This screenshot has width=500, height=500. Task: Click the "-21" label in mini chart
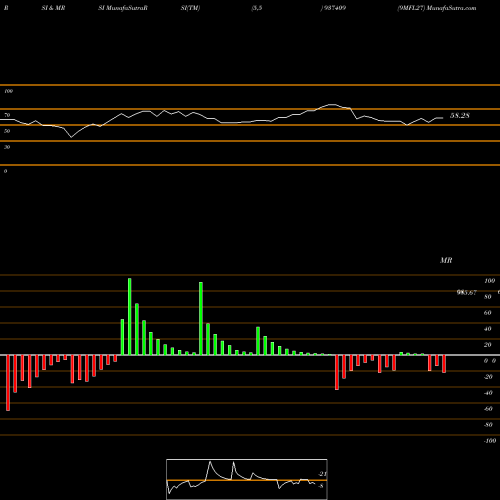[x=323, y=474]
